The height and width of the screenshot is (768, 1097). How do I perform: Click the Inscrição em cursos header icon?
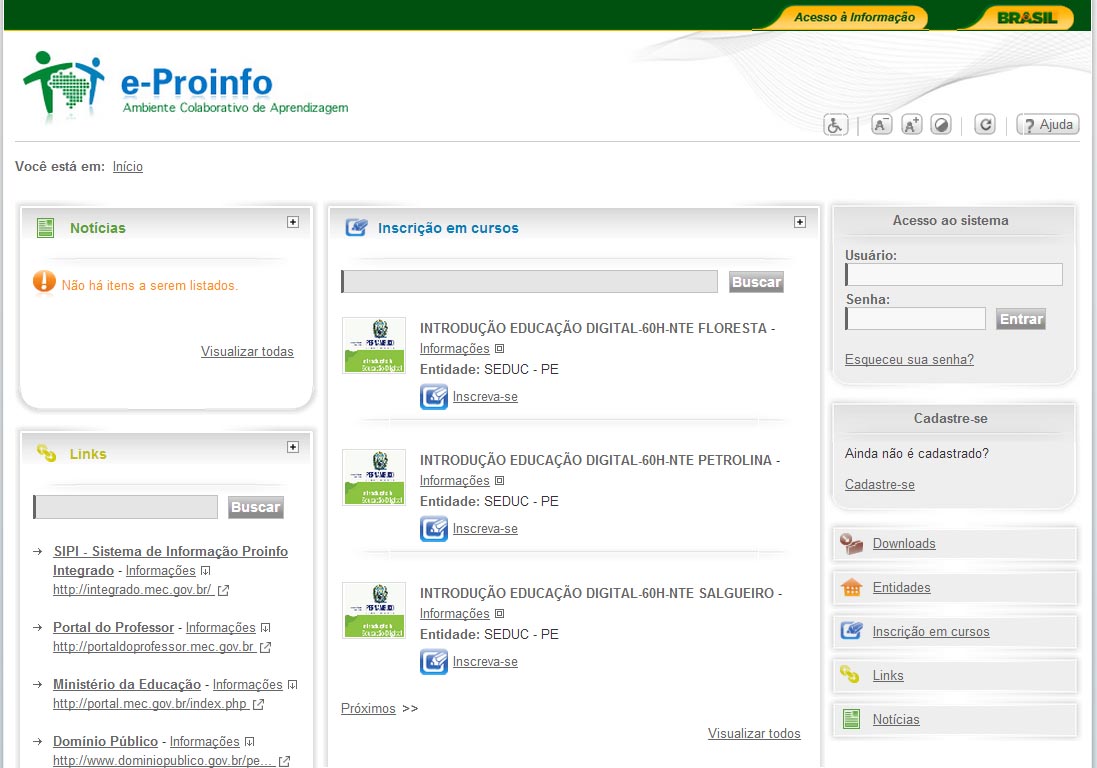pyautogui.click(x=356, y=227)
